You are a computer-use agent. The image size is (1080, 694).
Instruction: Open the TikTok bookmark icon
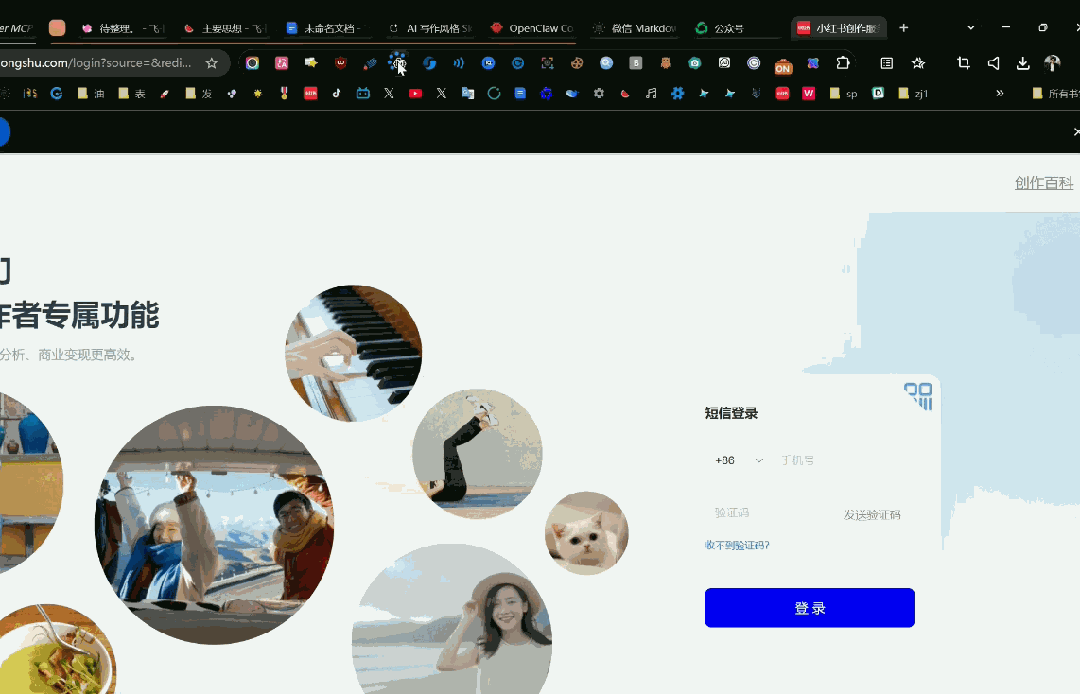336,93
